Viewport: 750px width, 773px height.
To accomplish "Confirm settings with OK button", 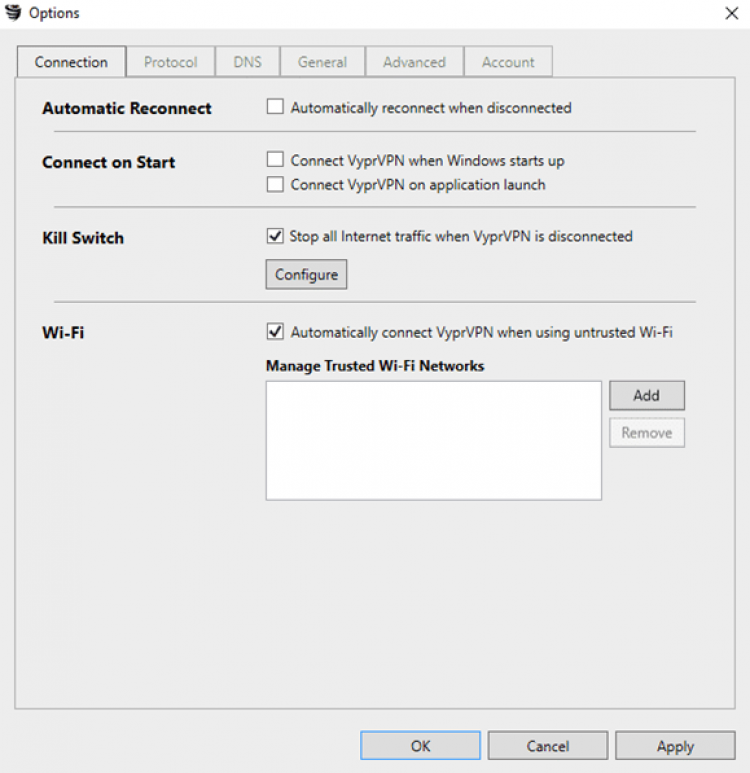I will click(420, 745).
